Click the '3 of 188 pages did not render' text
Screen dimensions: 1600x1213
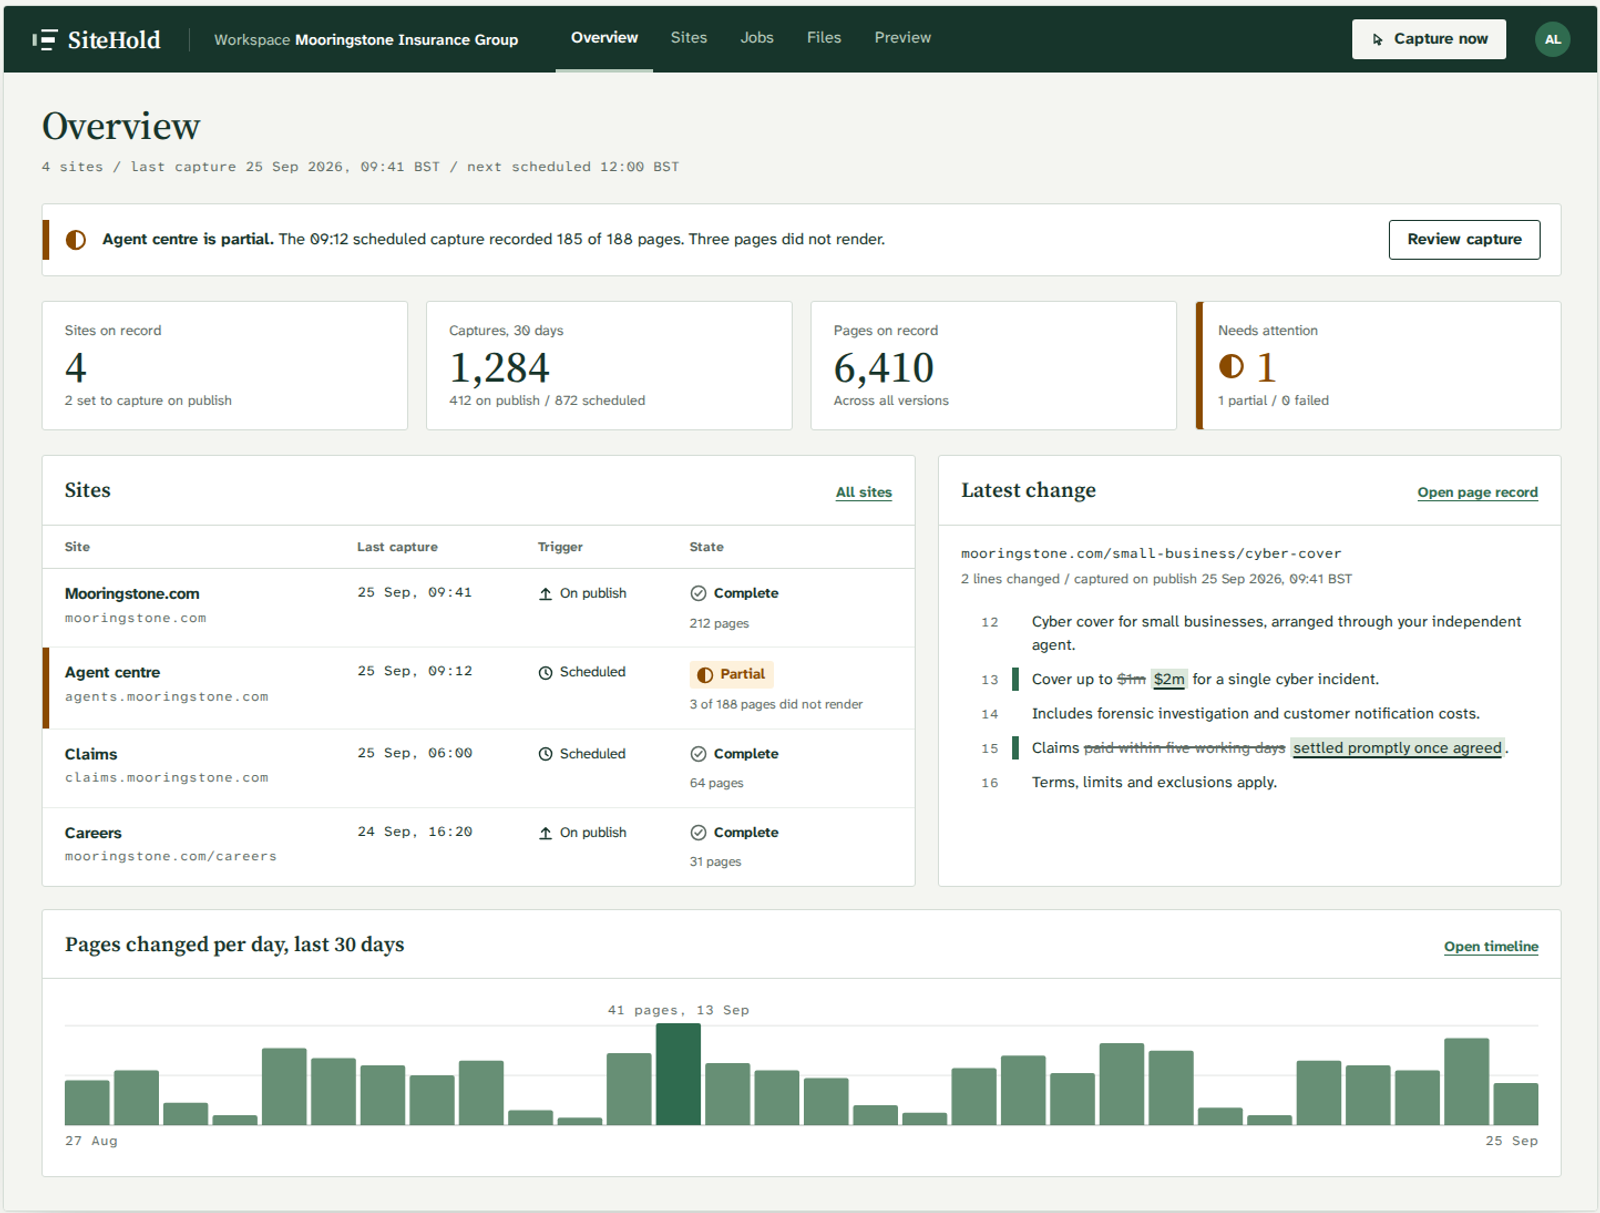pos(776,704)
